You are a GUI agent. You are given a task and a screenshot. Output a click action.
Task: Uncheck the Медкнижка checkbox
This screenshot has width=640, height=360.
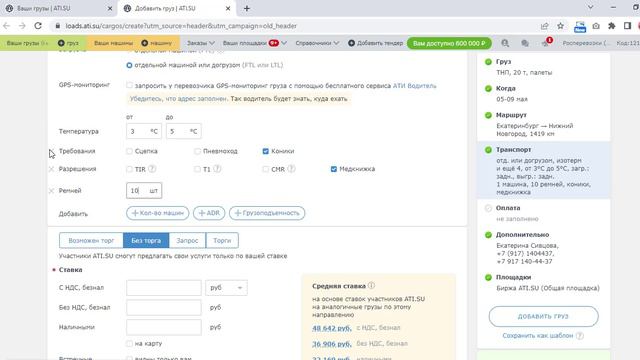tap(334, 169)
